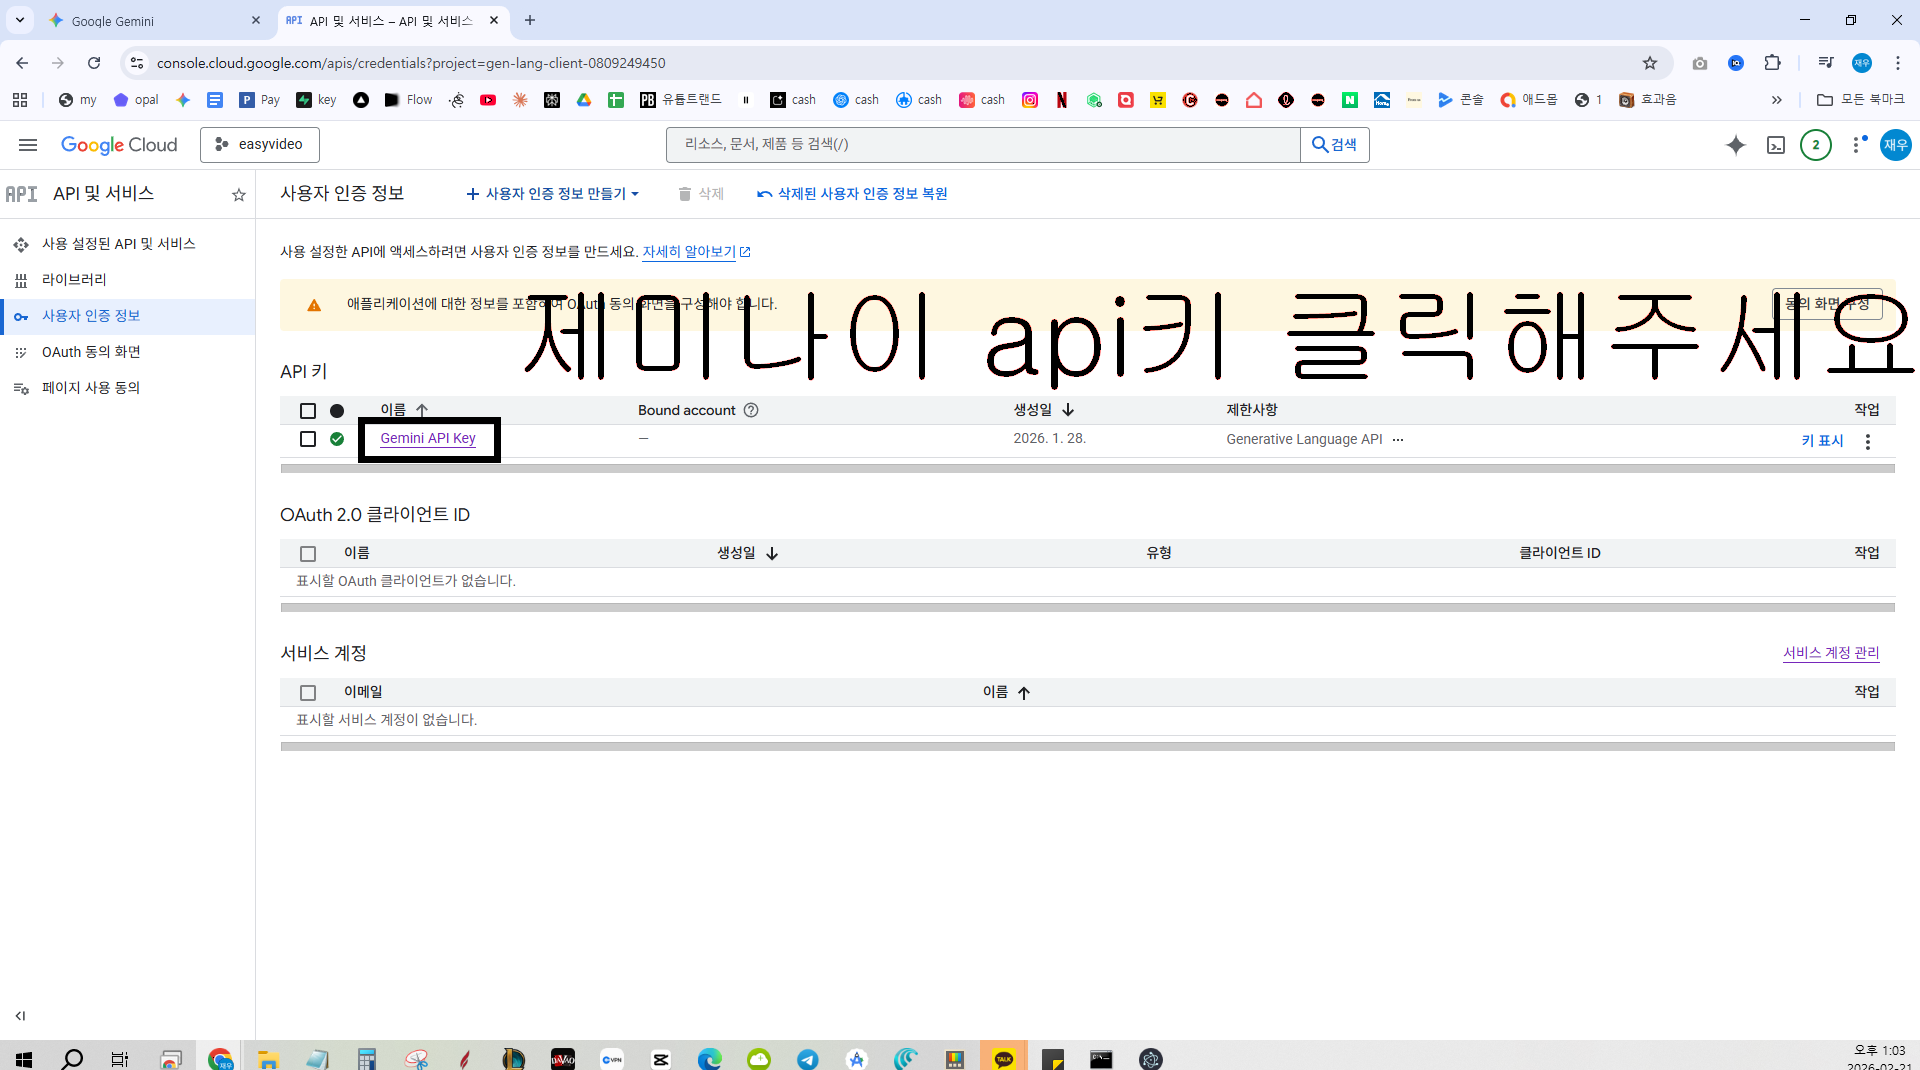Screen dimensions: 1920x1070
Task: Check the Gemini API Key row checkbox
Action: click(x=308, y=439)
